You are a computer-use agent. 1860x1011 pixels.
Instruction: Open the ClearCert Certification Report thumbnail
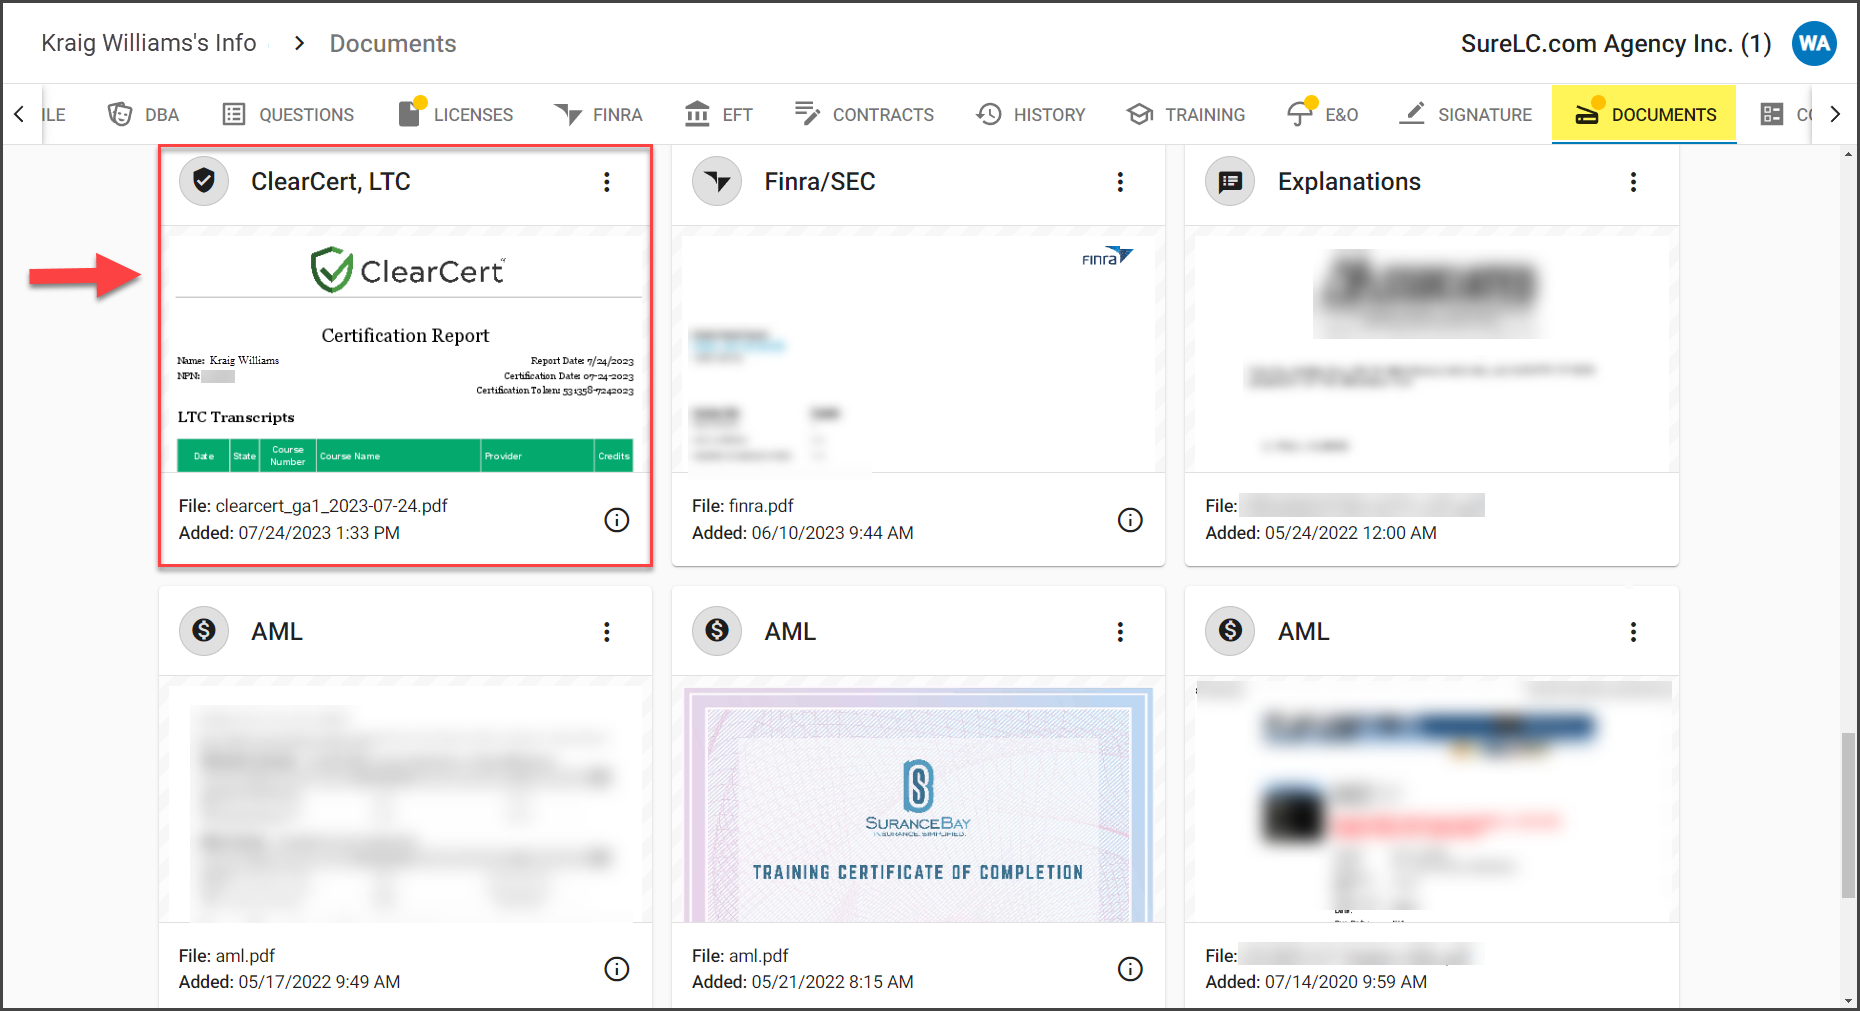[405, 349]
